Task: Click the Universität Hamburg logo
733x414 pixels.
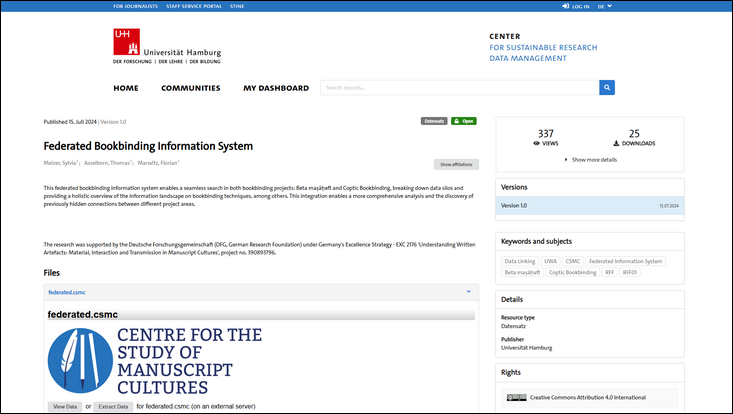Action: (167, 46)
